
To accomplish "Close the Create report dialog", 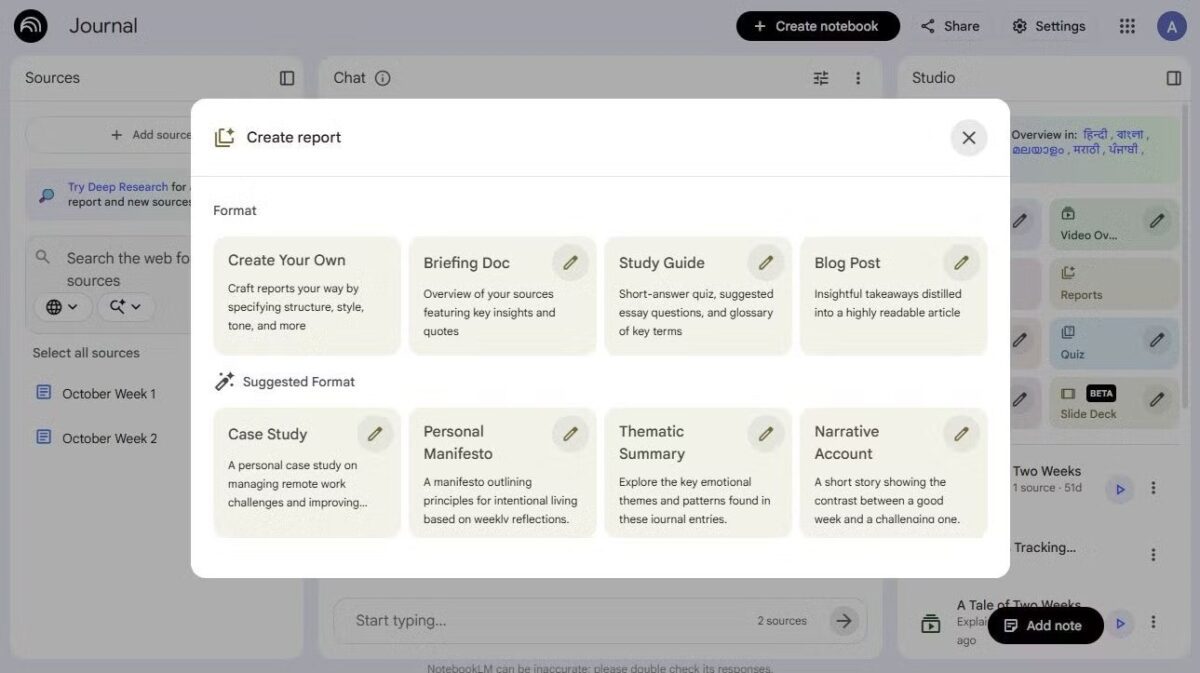I will pyautogui.click(x=968, y=138).
